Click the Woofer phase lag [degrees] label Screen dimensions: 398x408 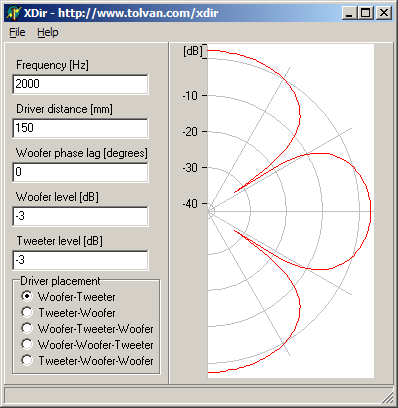pyautogui.click(x=82, y=153)
